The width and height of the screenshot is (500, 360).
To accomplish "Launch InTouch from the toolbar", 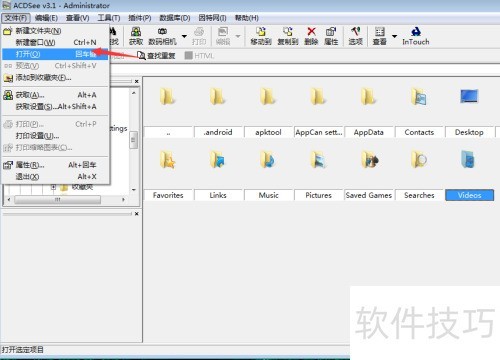I will click(416, 36).
